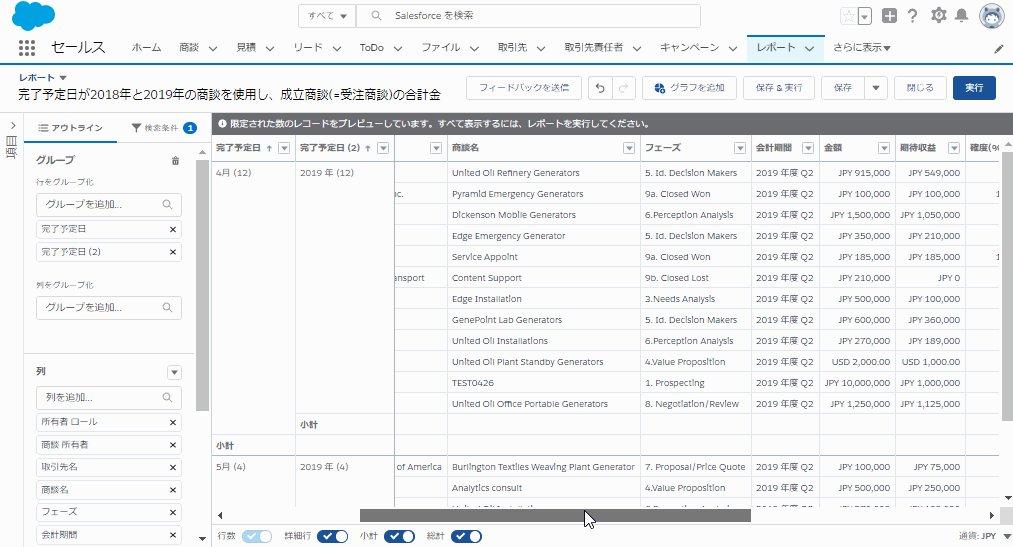Remove the 所有者 ロール column
Image resolution: width=1013 pixels, height=547 pixels.
click(x=172, y=422)
